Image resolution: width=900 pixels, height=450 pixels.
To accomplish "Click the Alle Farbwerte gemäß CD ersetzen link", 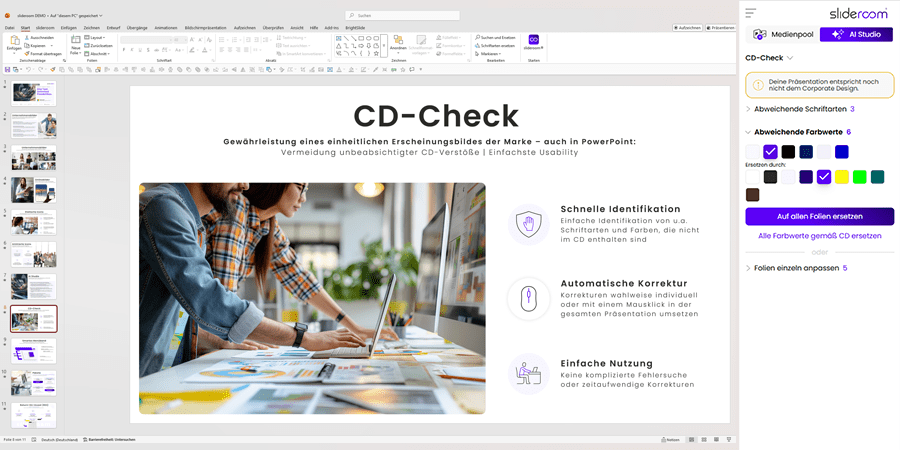I will (819, 236).
